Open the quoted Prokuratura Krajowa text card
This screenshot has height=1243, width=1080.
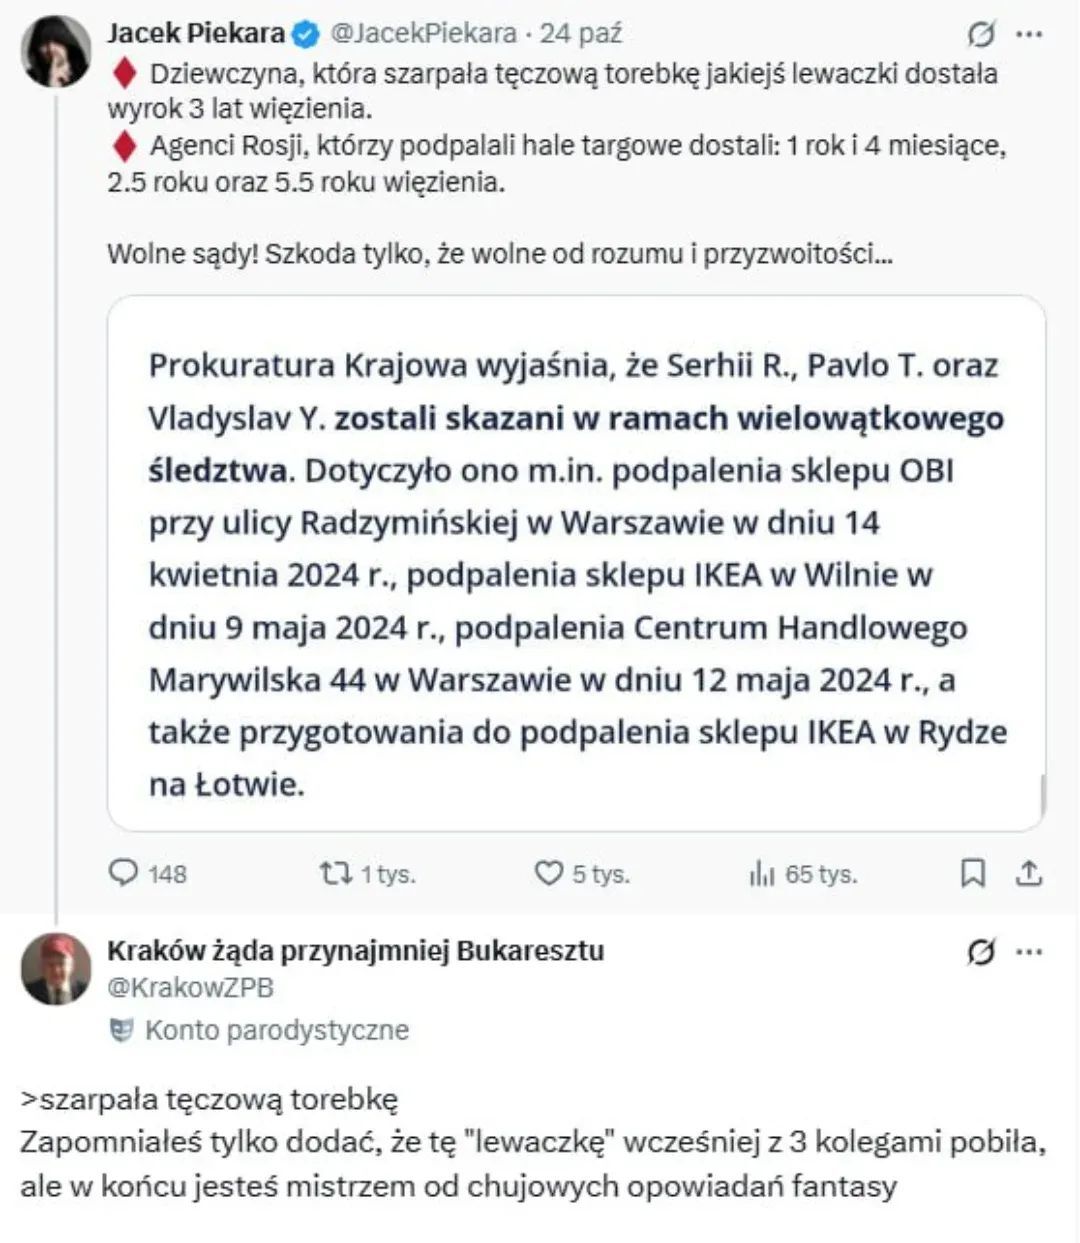pyautogui.click(x=576, y=562)
